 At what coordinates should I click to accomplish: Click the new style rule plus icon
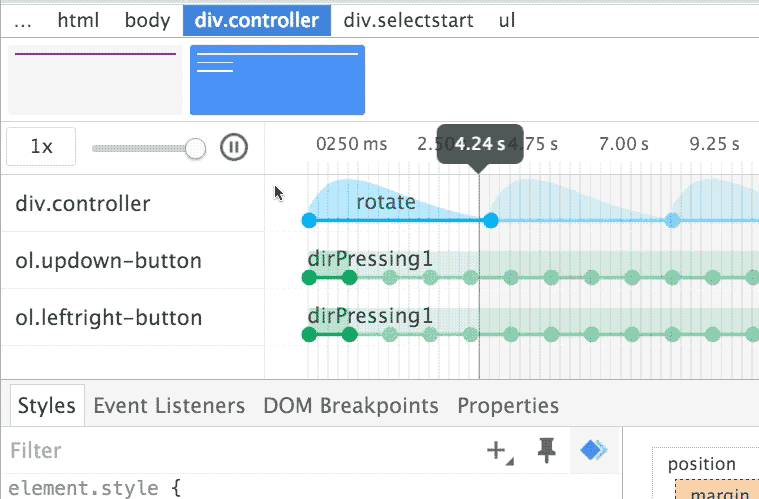[497, 451]
